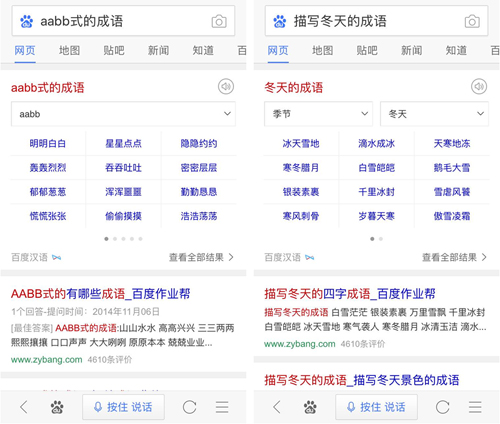Tap camera icon in right search bar

click(472, 22)
